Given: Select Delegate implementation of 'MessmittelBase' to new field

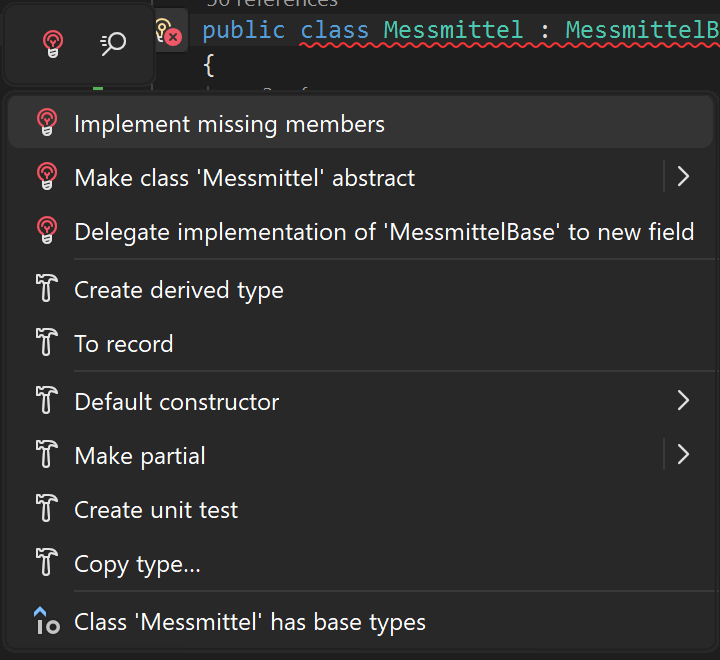Looking at the screenshot, I should tap(360, 231).
